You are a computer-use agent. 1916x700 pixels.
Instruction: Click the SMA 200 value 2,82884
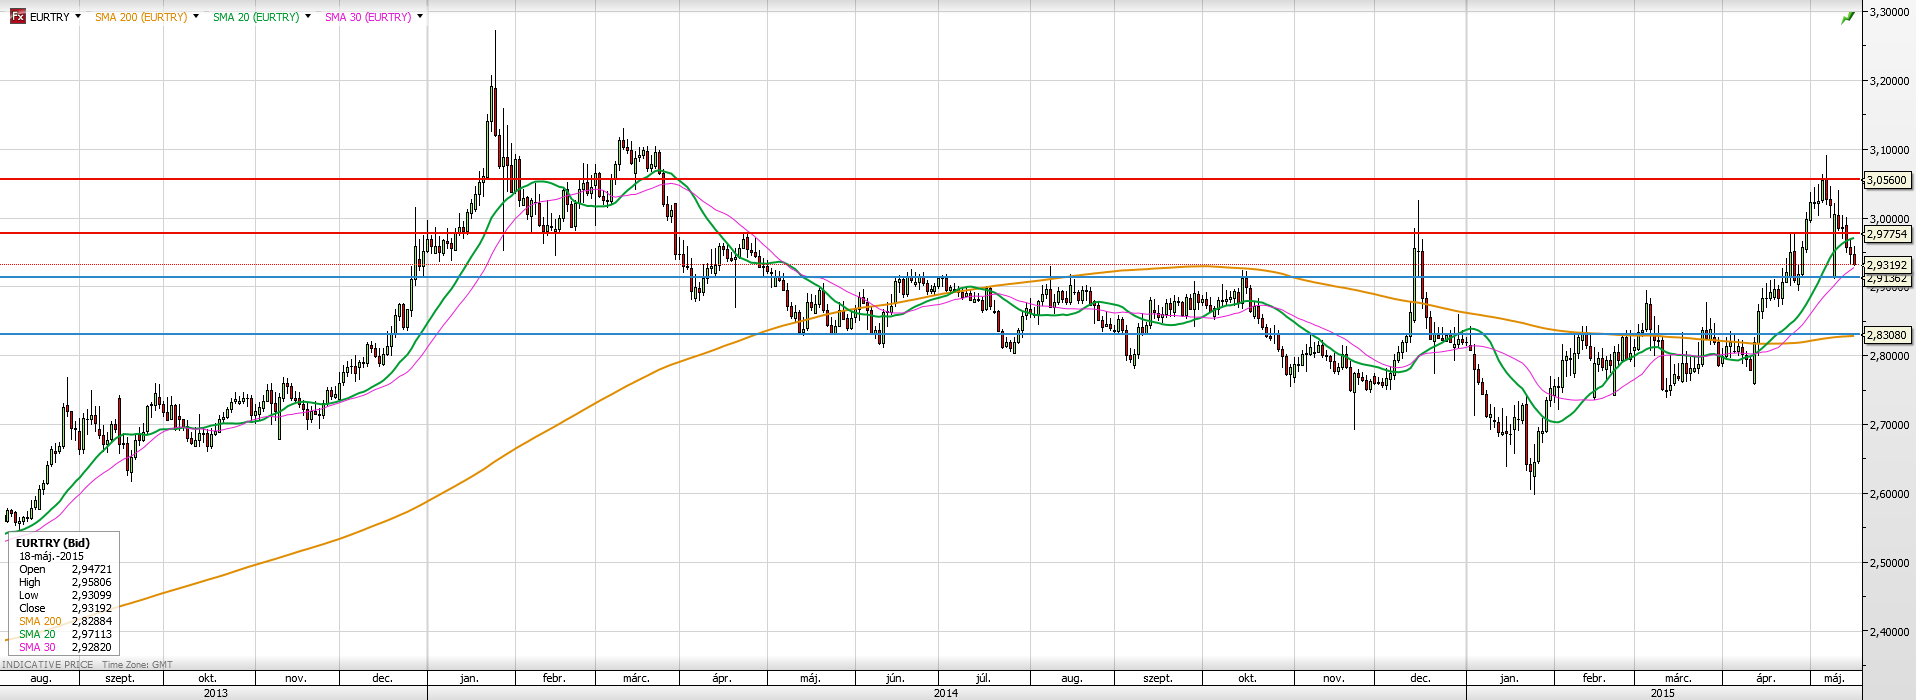point(92,621)
